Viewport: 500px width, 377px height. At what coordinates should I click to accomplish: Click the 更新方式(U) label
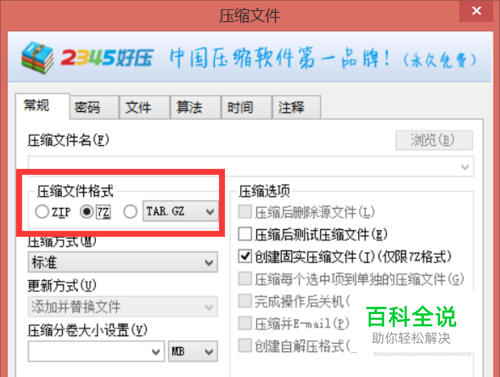click(62, 286)
